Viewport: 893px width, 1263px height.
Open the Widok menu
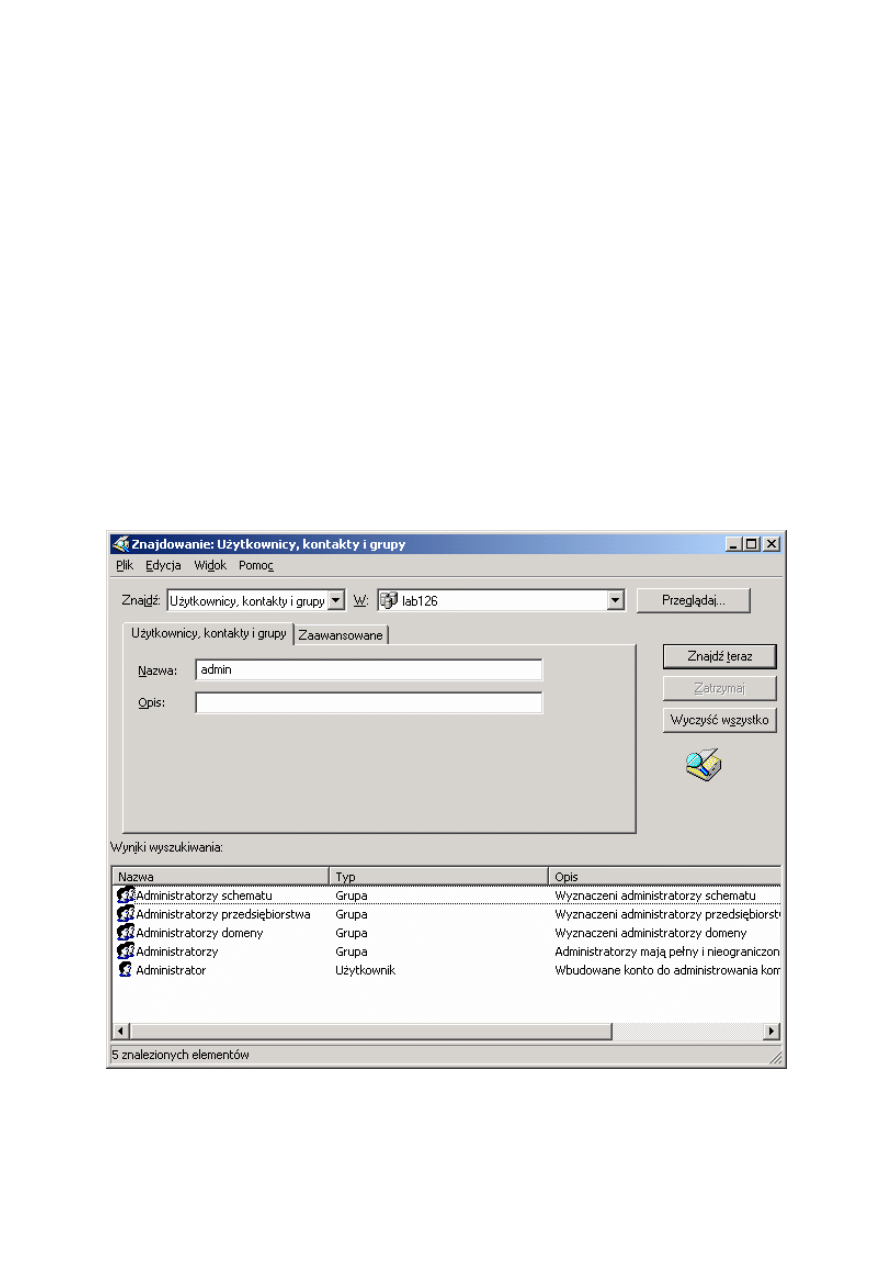pyautogui.click(x=210, y=566)
